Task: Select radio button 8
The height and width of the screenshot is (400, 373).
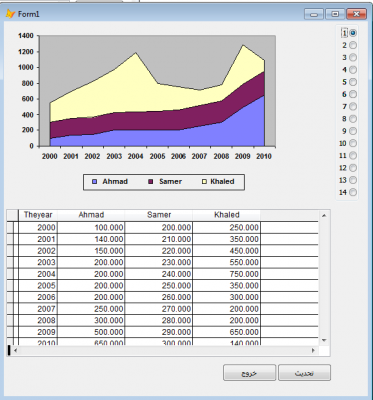Action: [353, 119]
